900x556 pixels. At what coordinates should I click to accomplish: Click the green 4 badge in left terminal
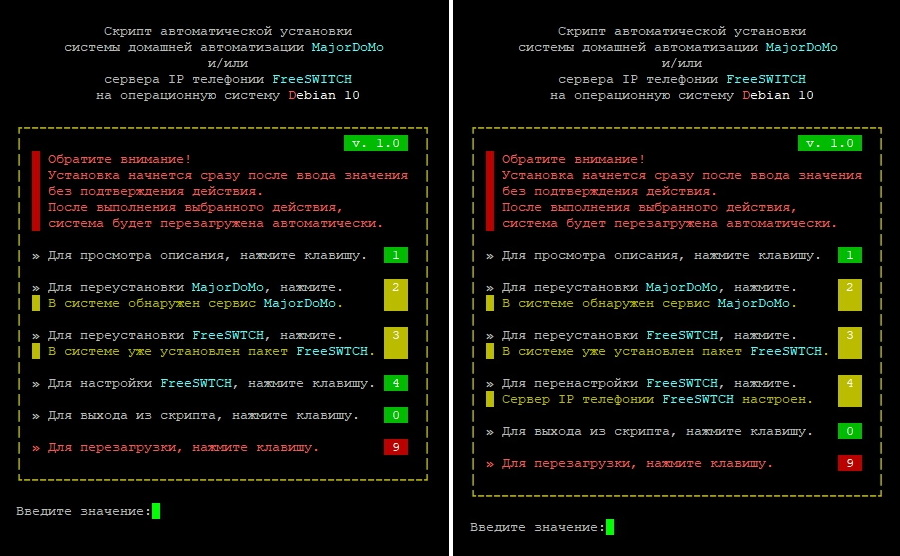395,383
